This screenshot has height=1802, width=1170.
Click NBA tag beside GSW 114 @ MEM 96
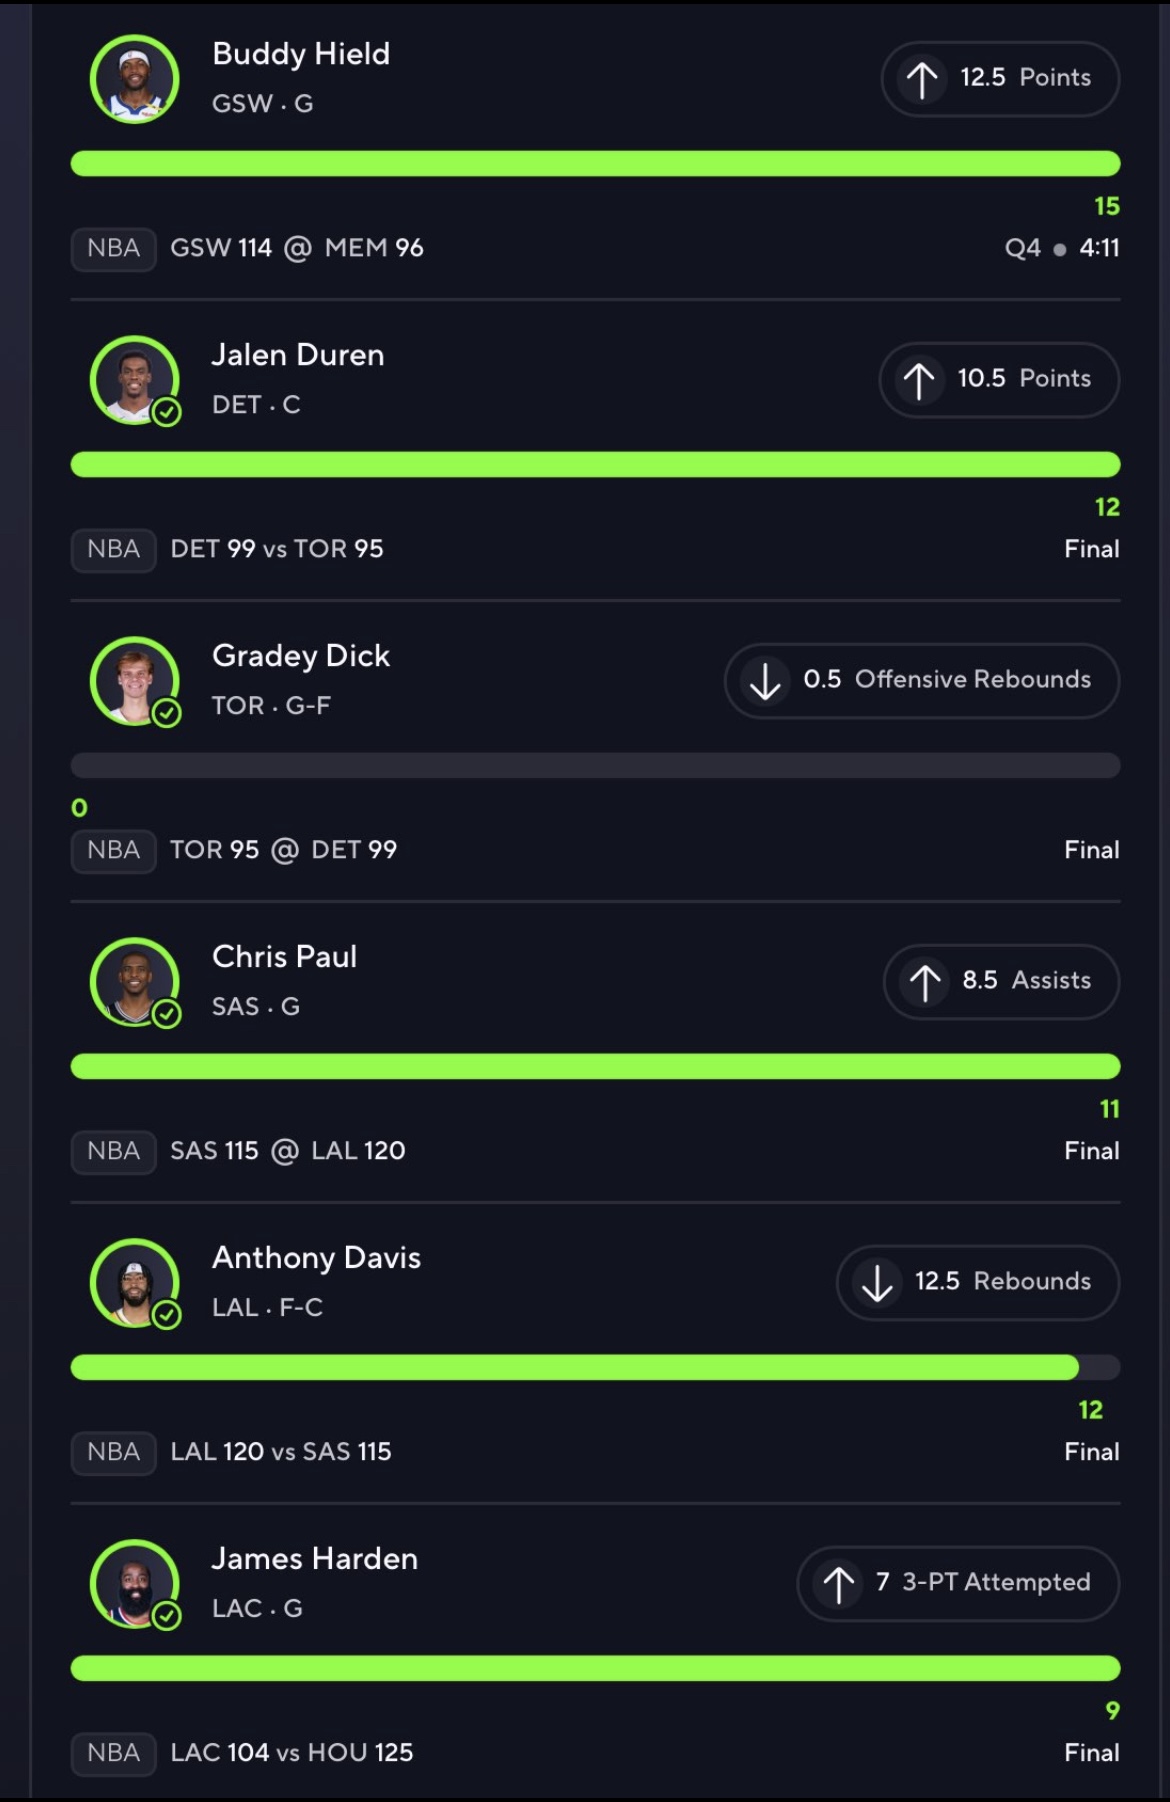pos(113,248)
